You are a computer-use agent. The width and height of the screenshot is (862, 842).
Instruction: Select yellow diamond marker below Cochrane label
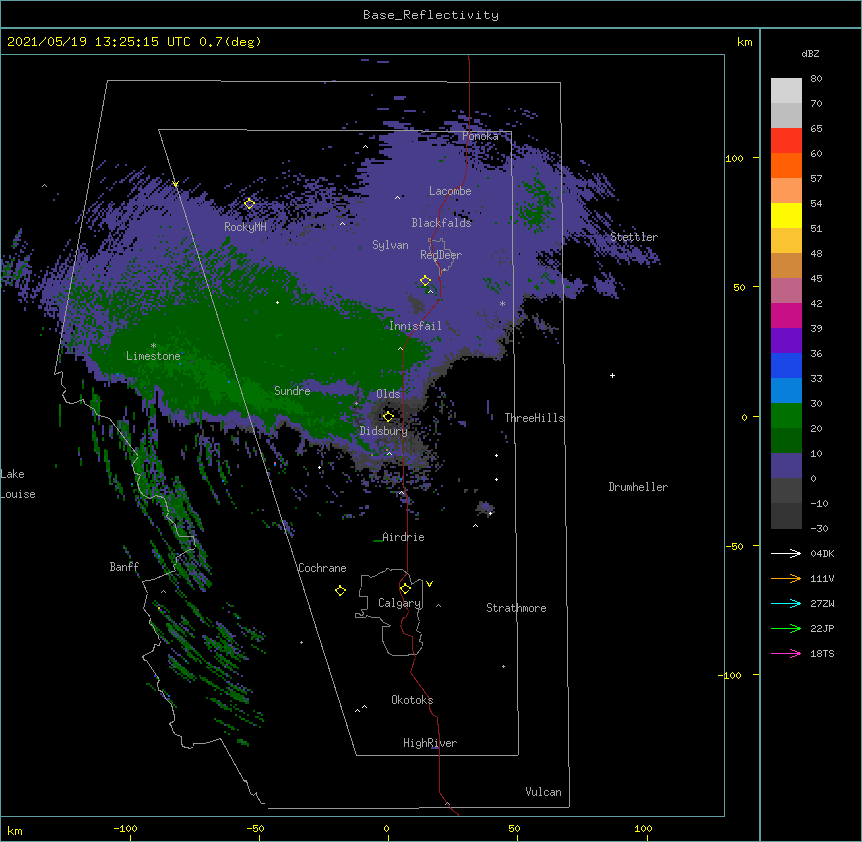pyautogui.click(x=340, y=590)
